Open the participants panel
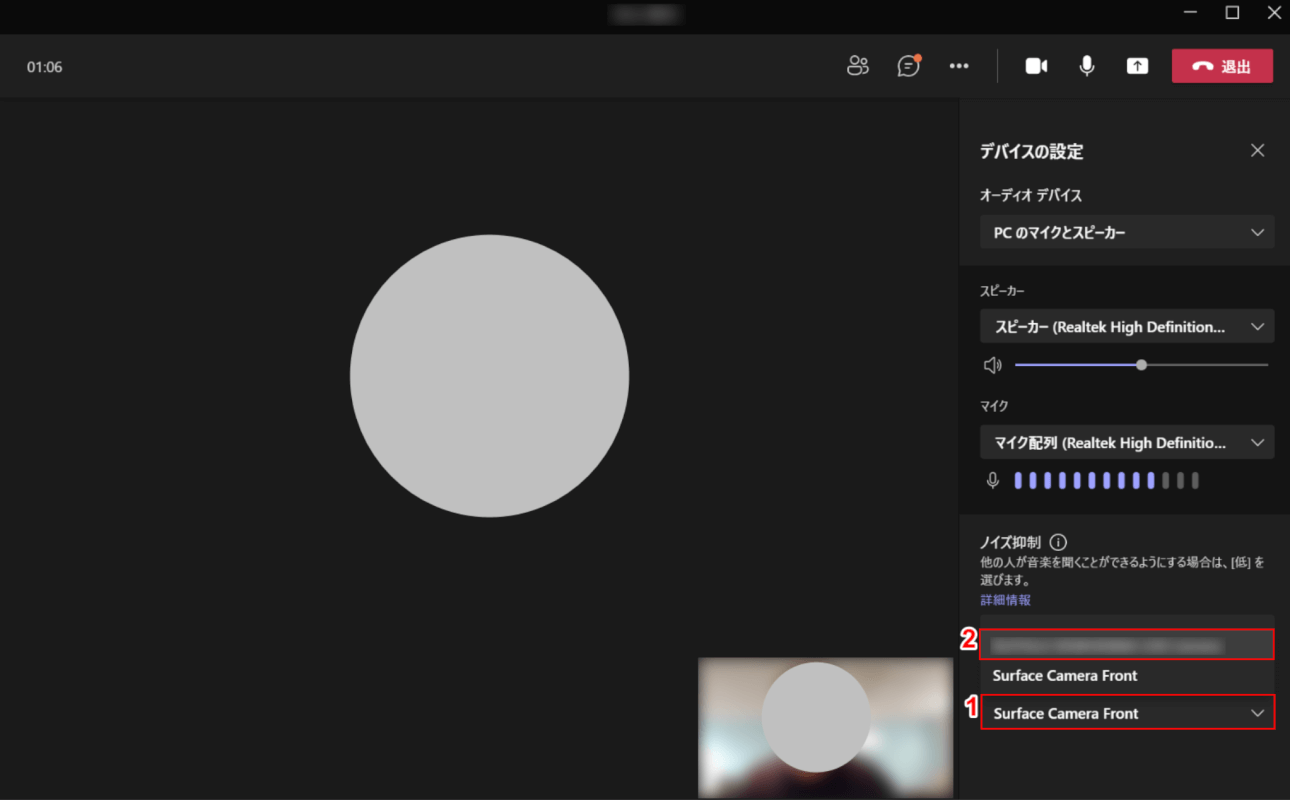The image size is (1290, 800). coord(858,66)
